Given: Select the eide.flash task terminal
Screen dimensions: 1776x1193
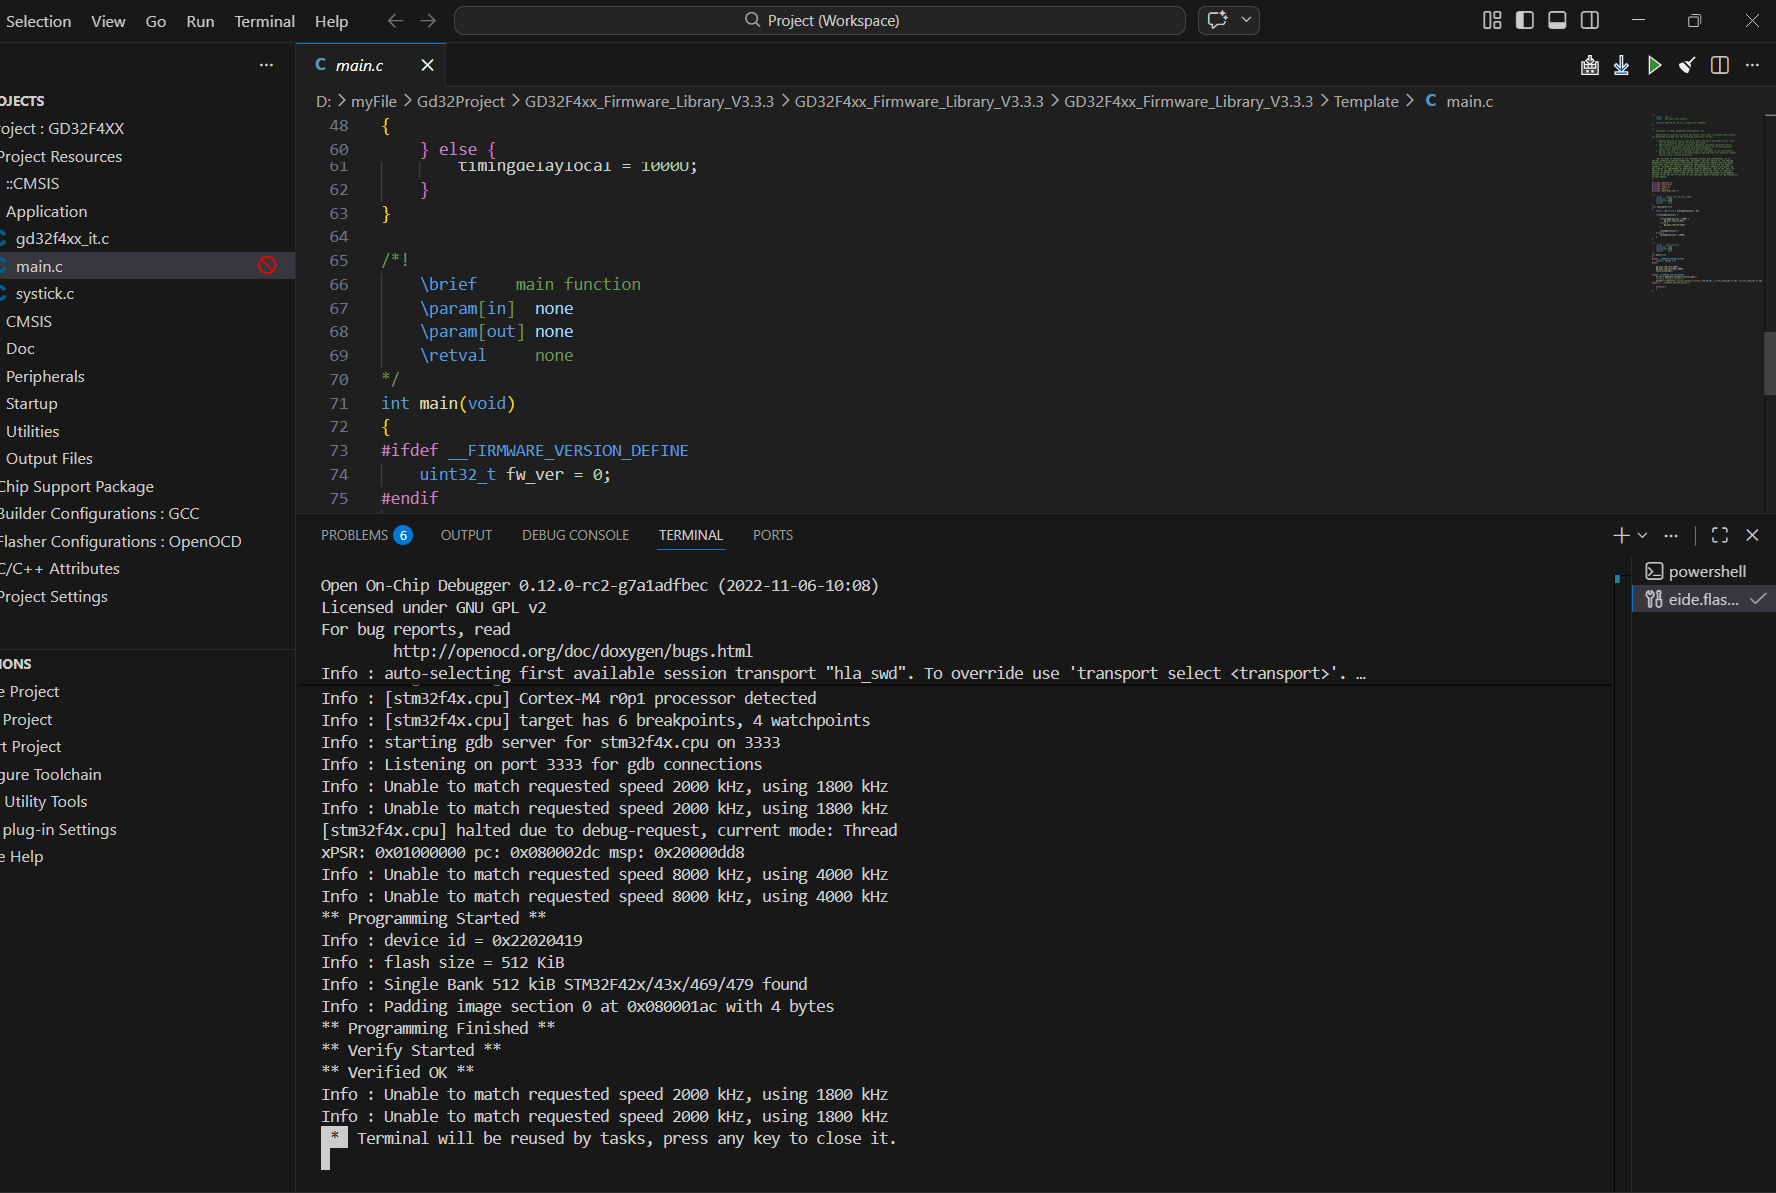Looking at the screenshot, I should pyautogui.click(x=1703, y=599).
